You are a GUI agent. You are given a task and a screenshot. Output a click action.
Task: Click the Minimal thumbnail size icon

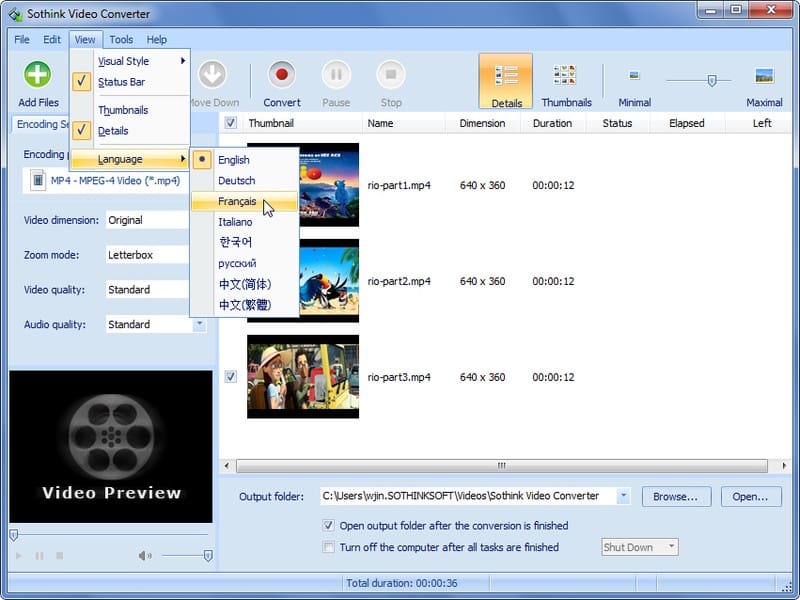634,76
